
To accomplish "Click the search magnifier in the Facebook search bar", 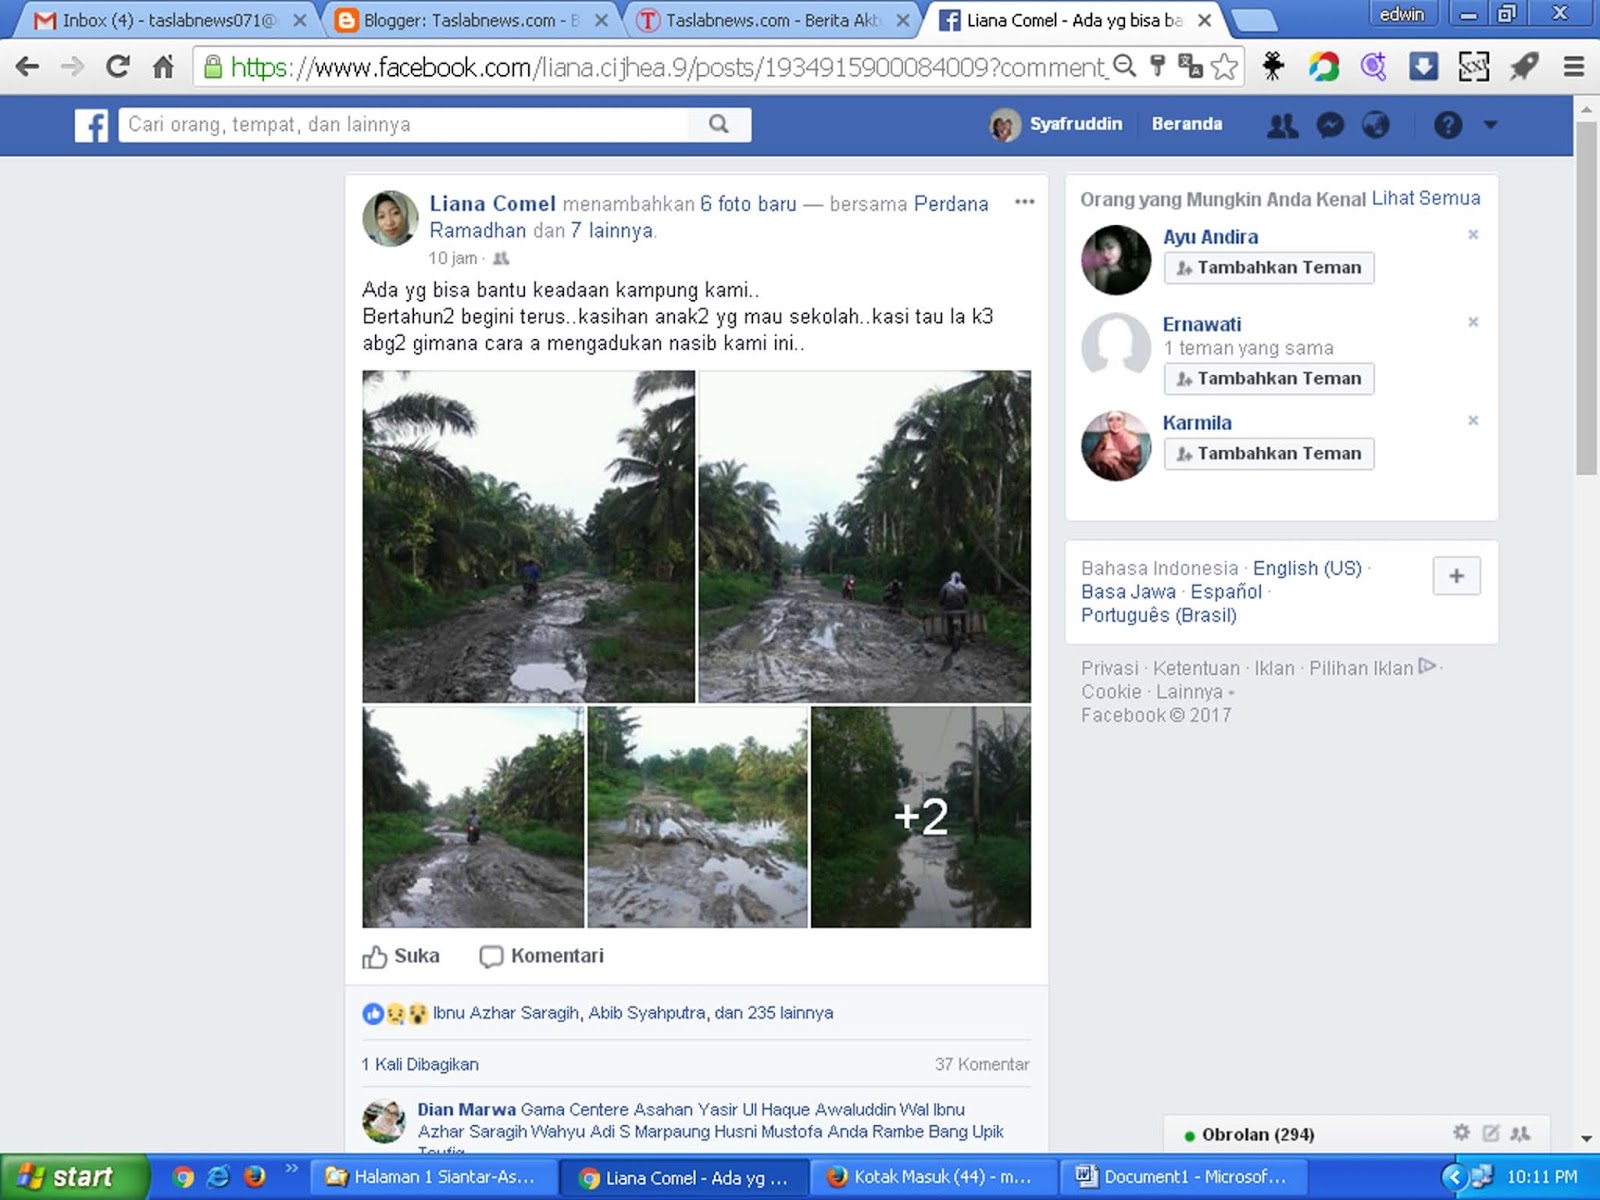I will coord(718,125).
